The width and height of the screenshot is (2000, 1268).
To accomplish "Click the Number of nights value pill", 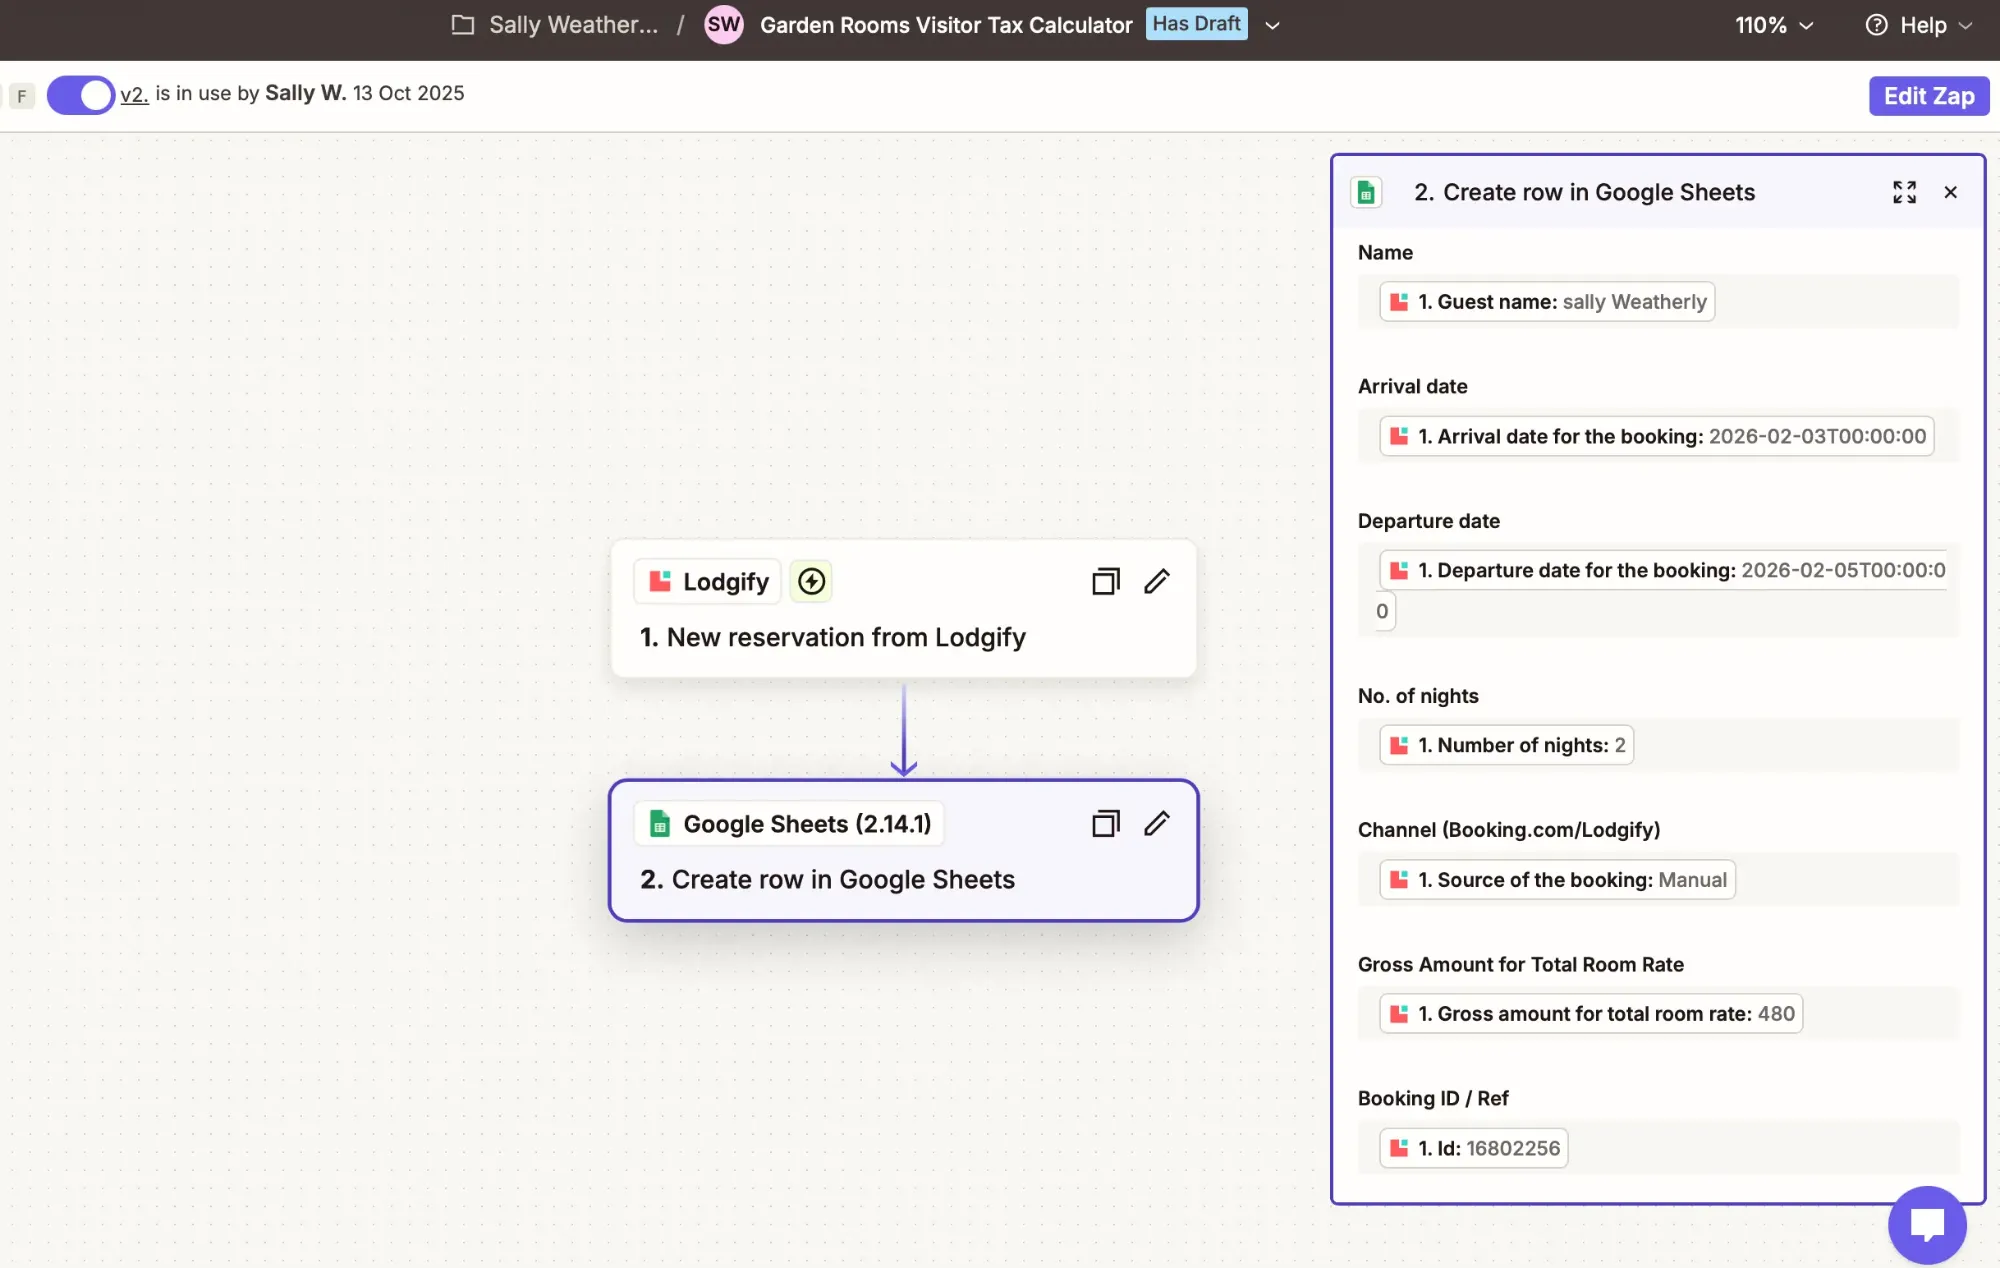I will click(x=1506, y=745).
